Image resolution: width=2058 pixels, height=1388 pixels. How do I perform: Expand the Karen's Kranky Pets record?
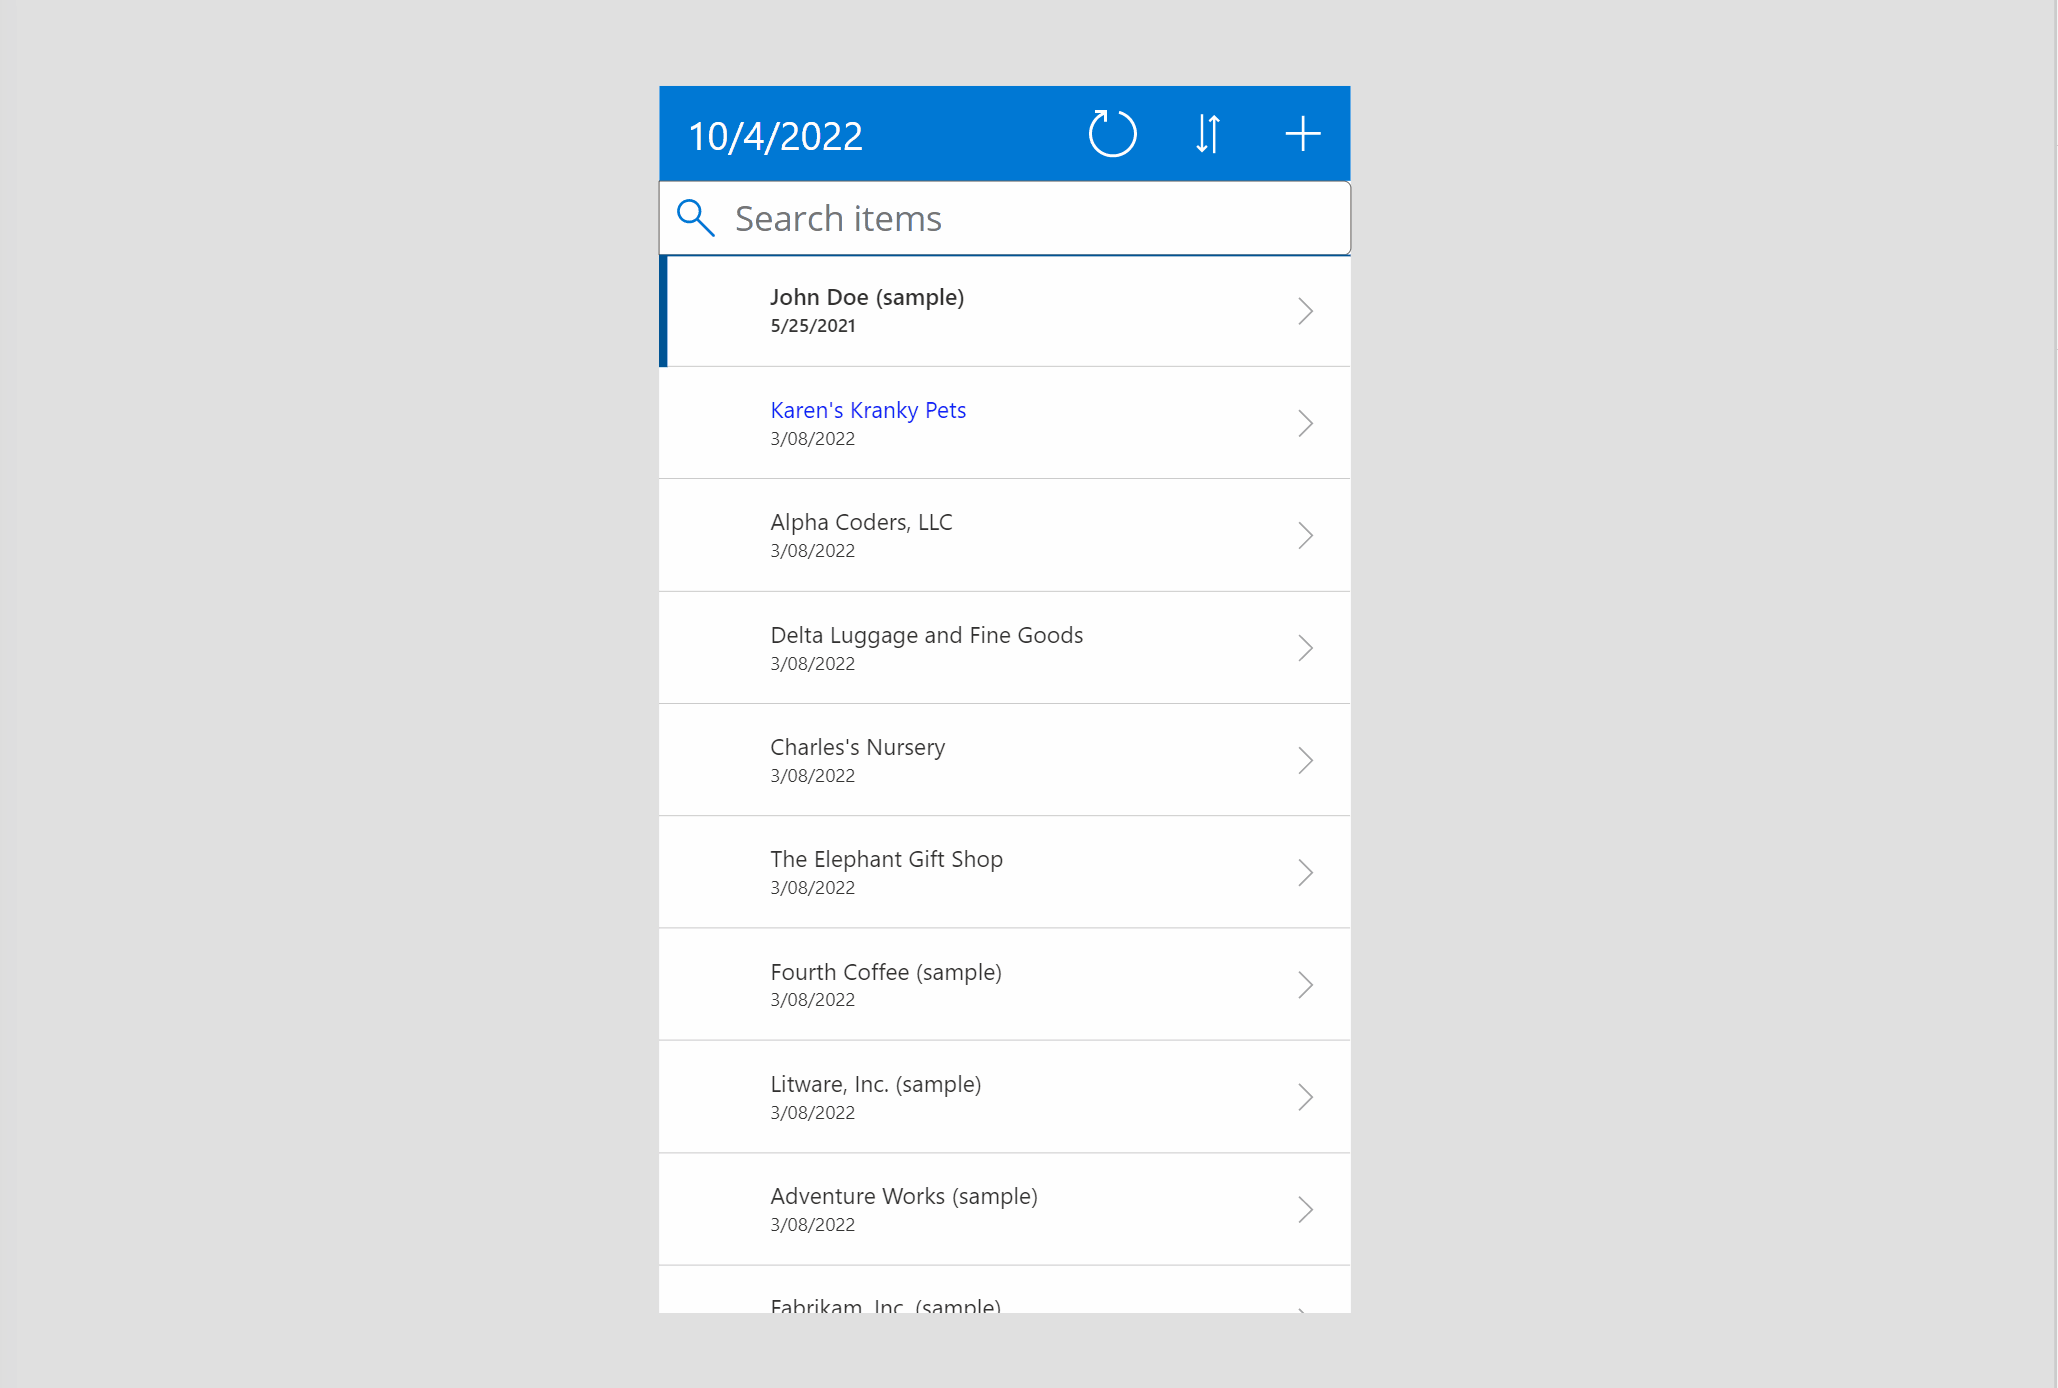tap(1304, 421)
